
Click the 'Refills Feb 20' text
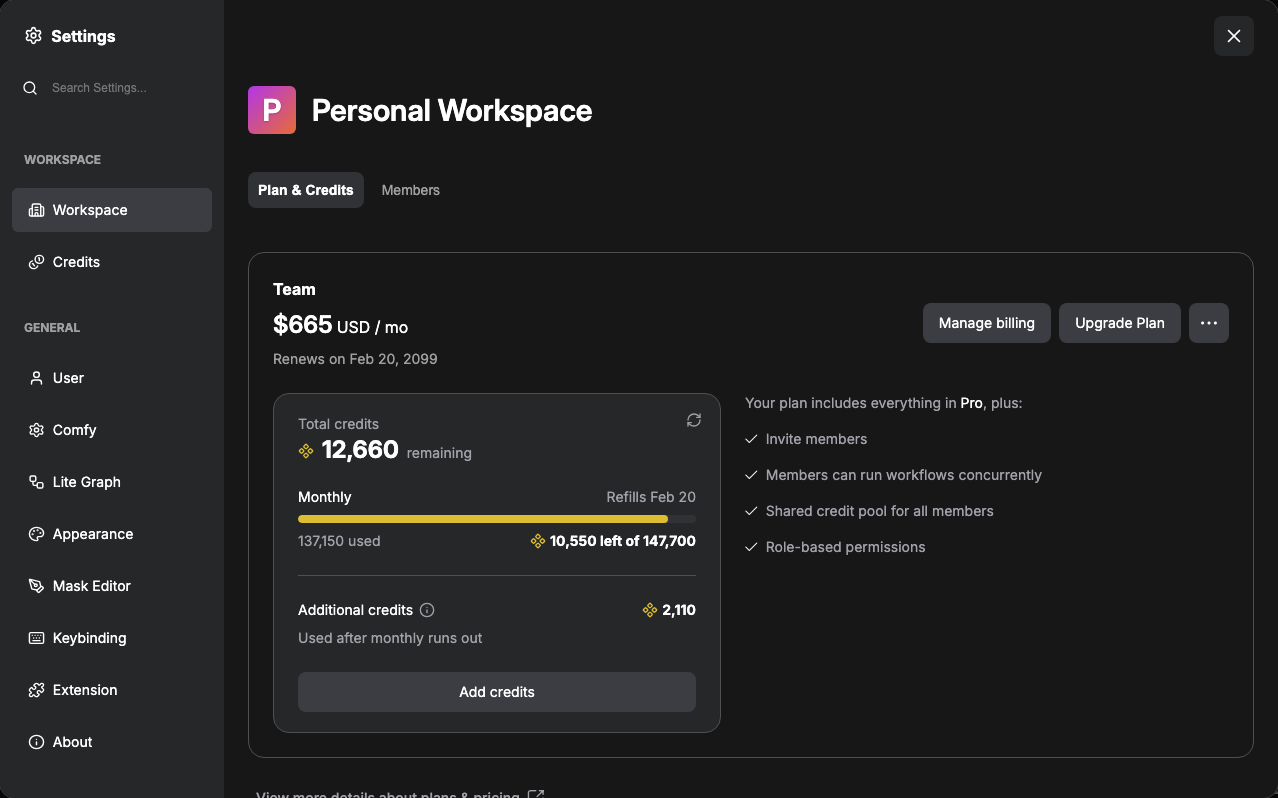pos(651,497)
